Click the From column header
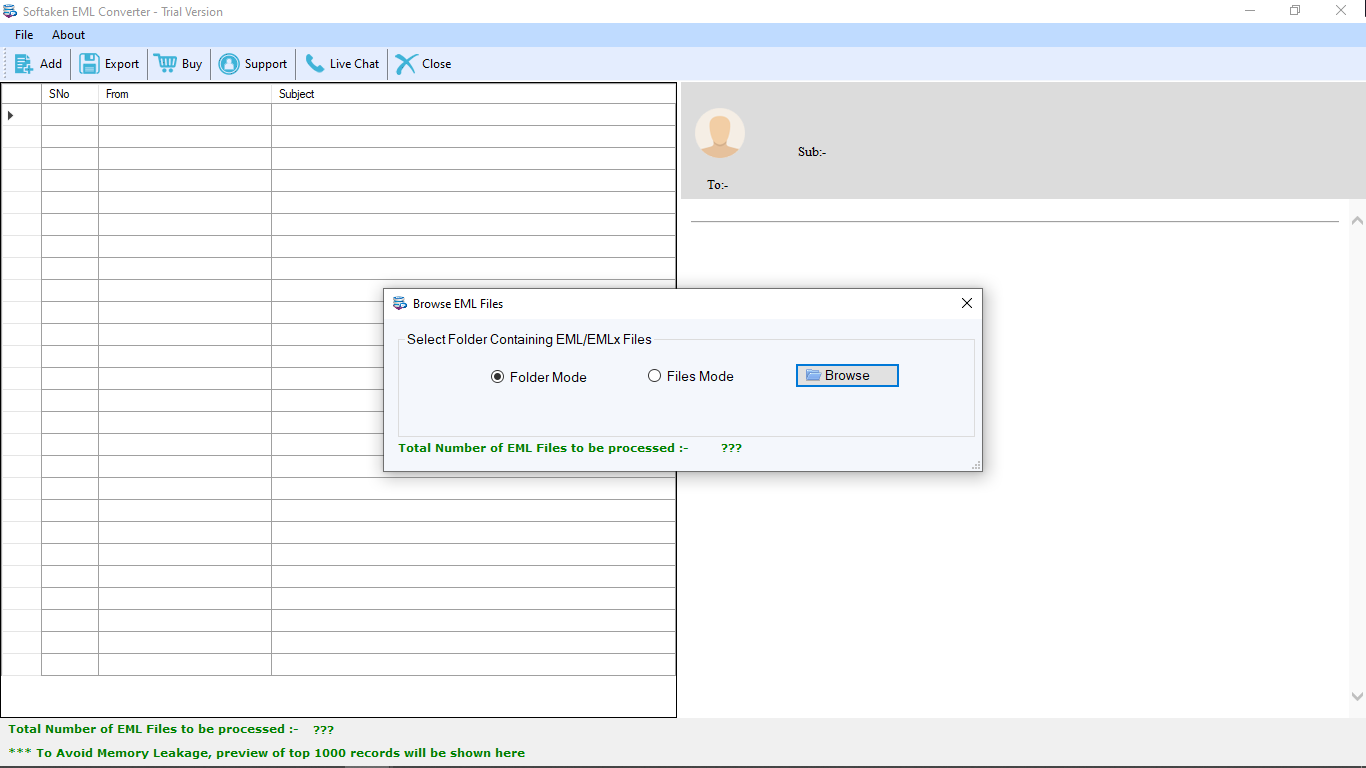Screen dimensions: 1366x768 coord(185,94)
